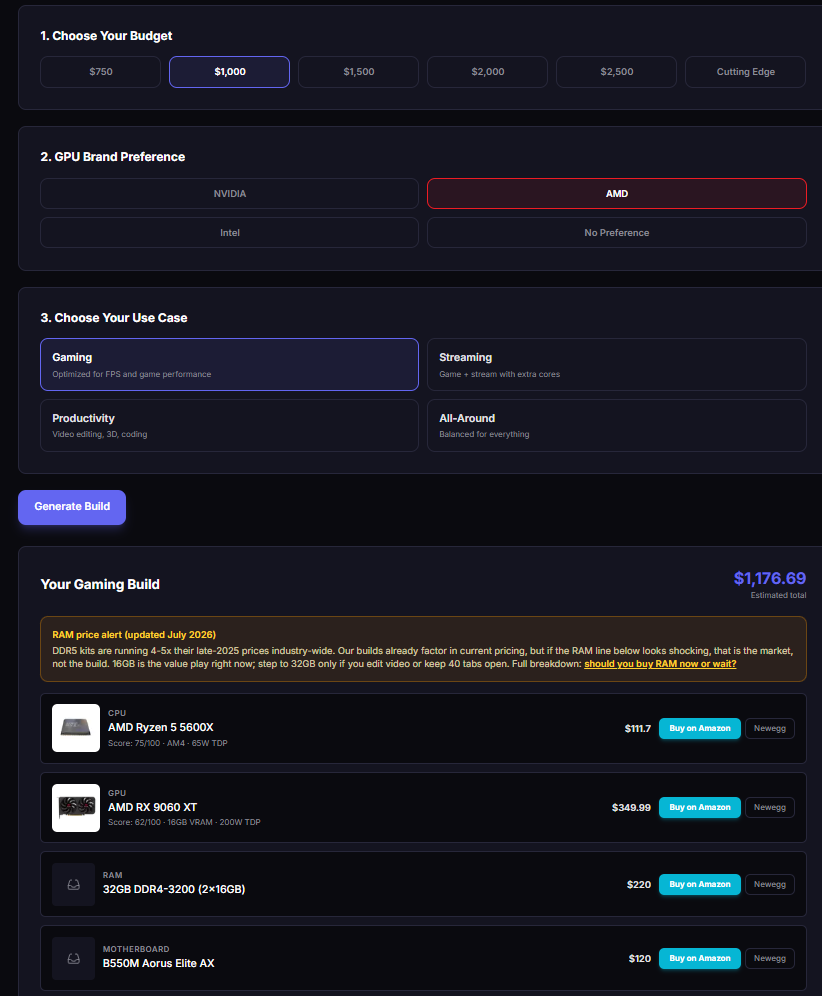This screenshot has height=996, width=822.
Task: Select NVIDIA as GPU brand
Action: pyautogui.click(x=229, y=194)
